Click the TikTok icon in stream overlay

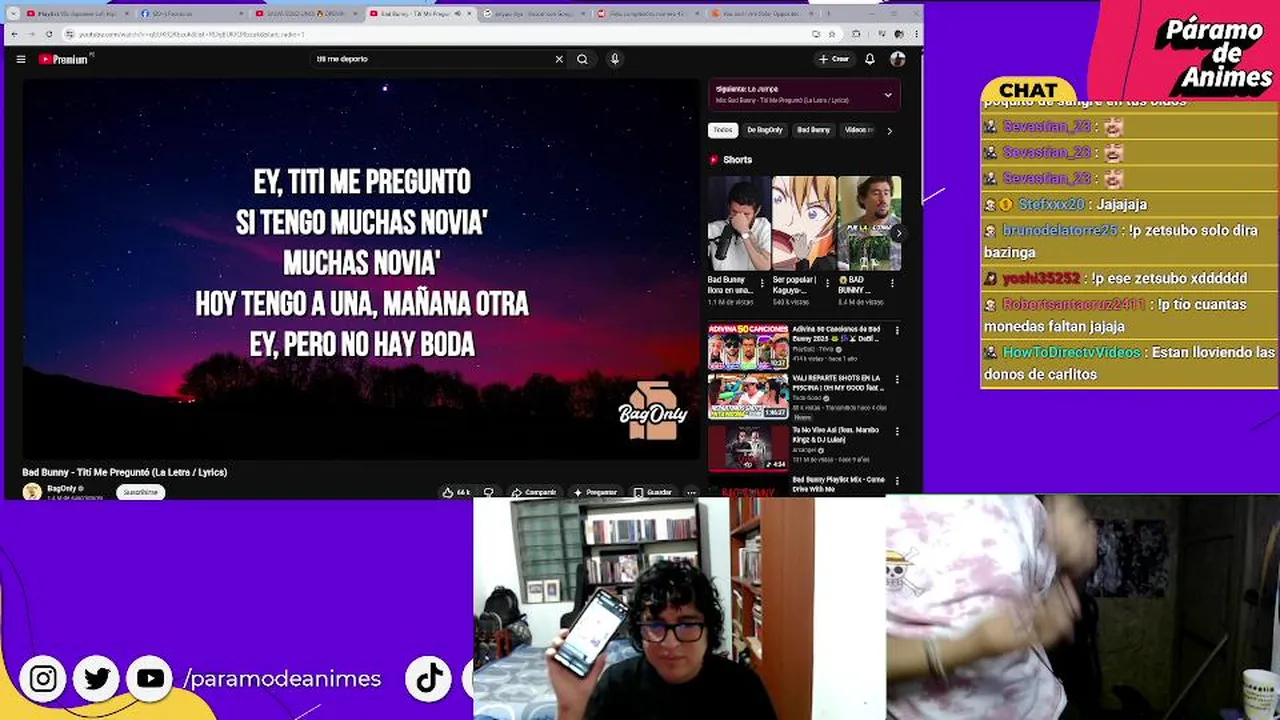pos(430,679)
